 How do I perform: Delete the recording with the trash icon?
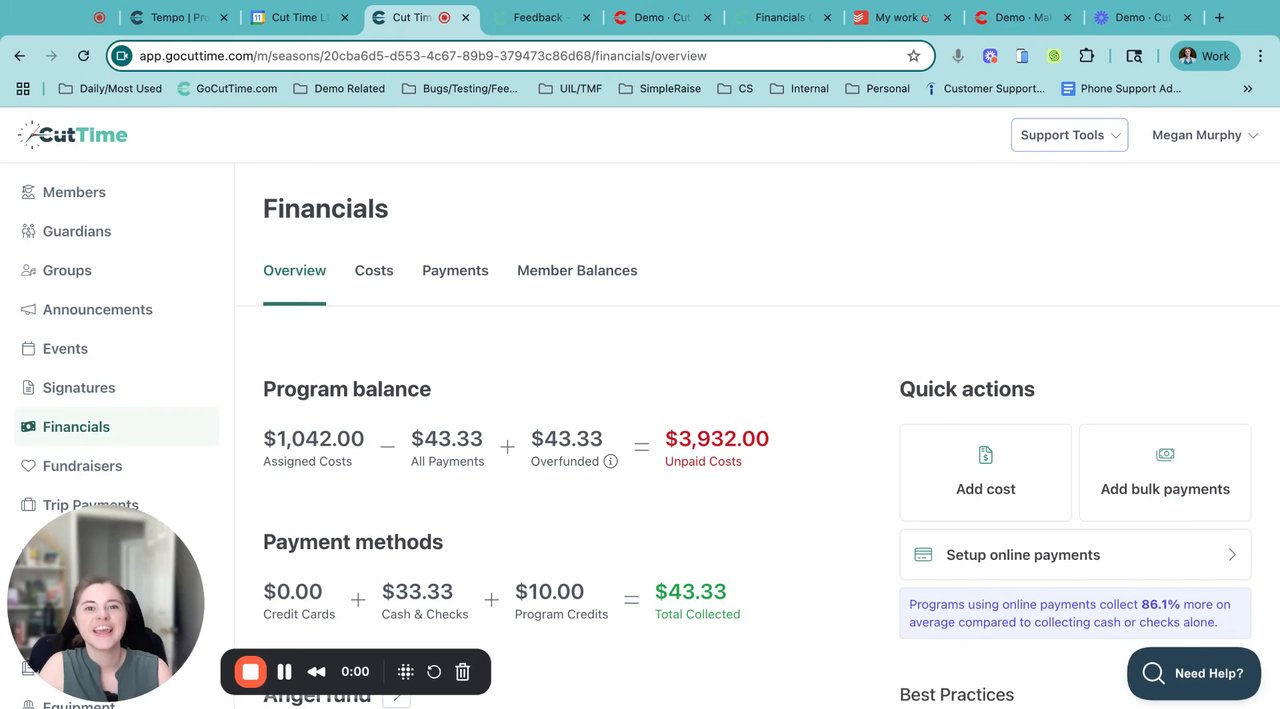point(463,672)
